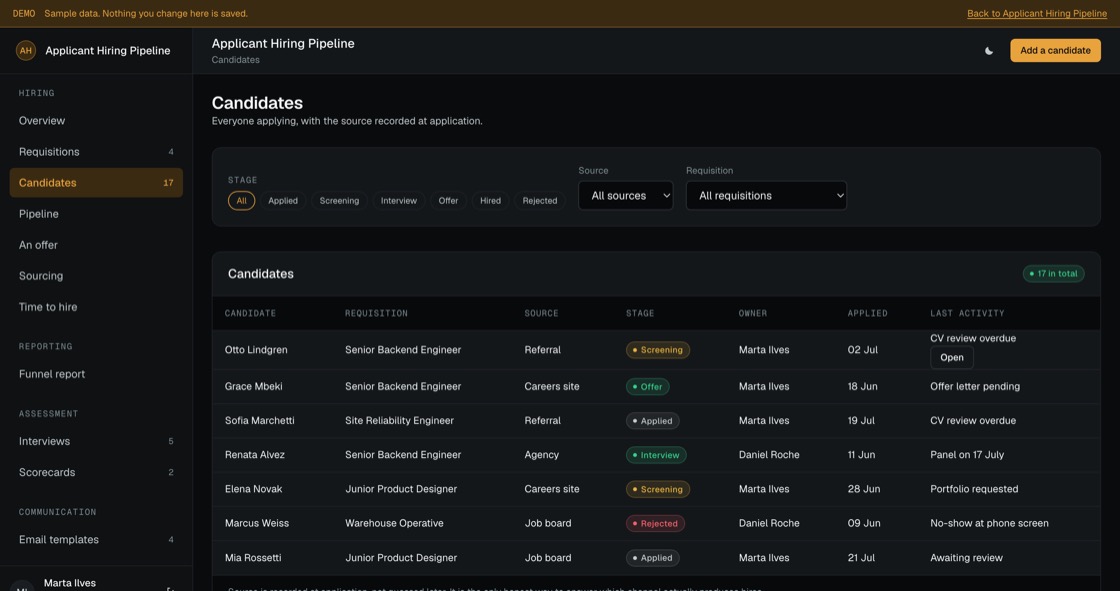Screen dimensions: 1120x591
Task: Filter by Applied stage
Action: click(x=283, y=201)
